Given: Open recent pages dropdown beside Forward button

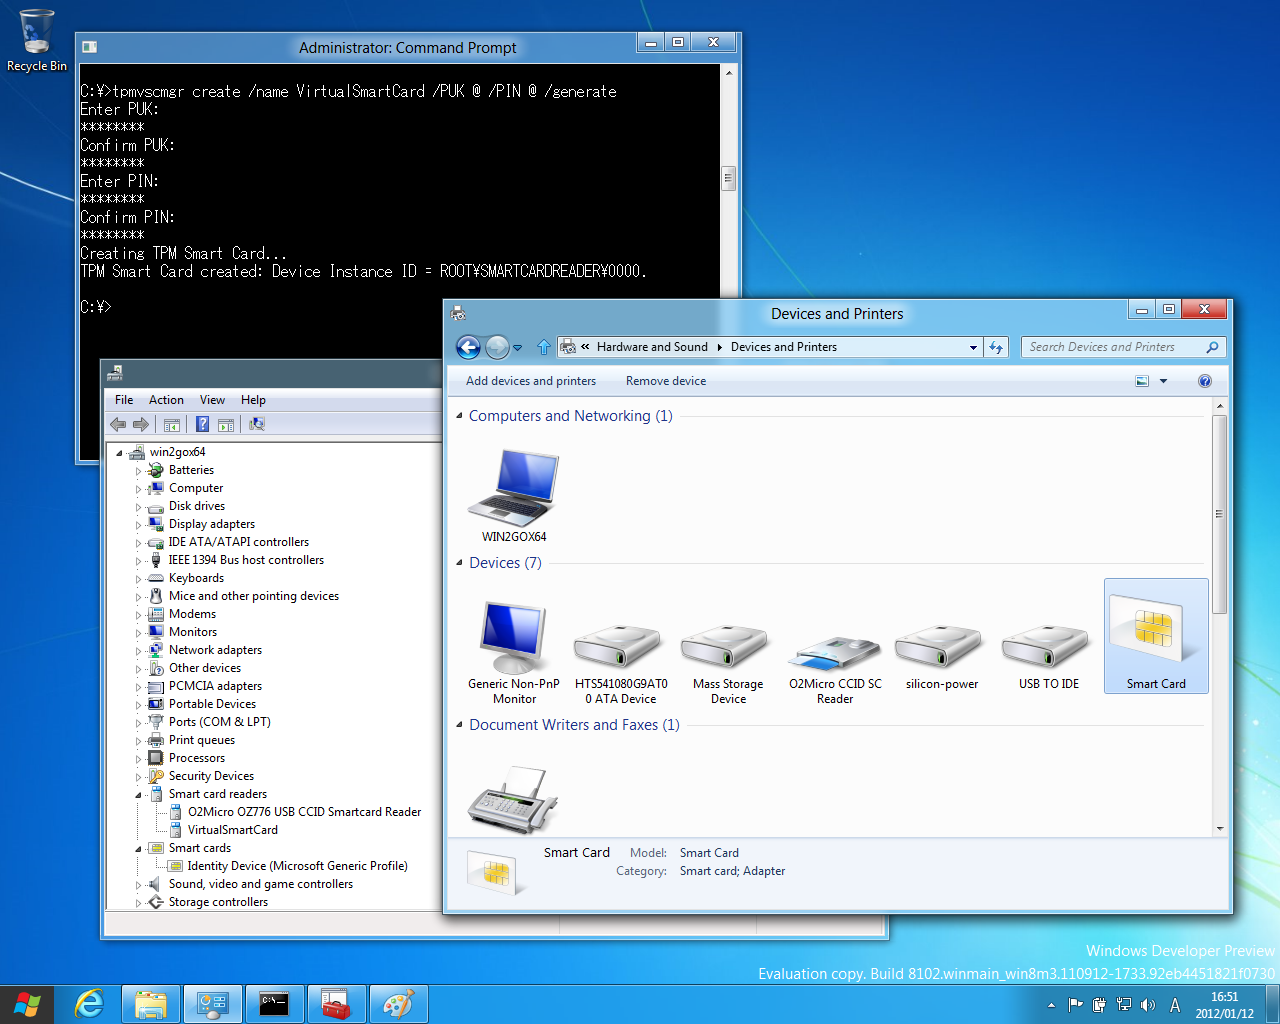Looking at the screenshot, I should click(x=517, y=348).
